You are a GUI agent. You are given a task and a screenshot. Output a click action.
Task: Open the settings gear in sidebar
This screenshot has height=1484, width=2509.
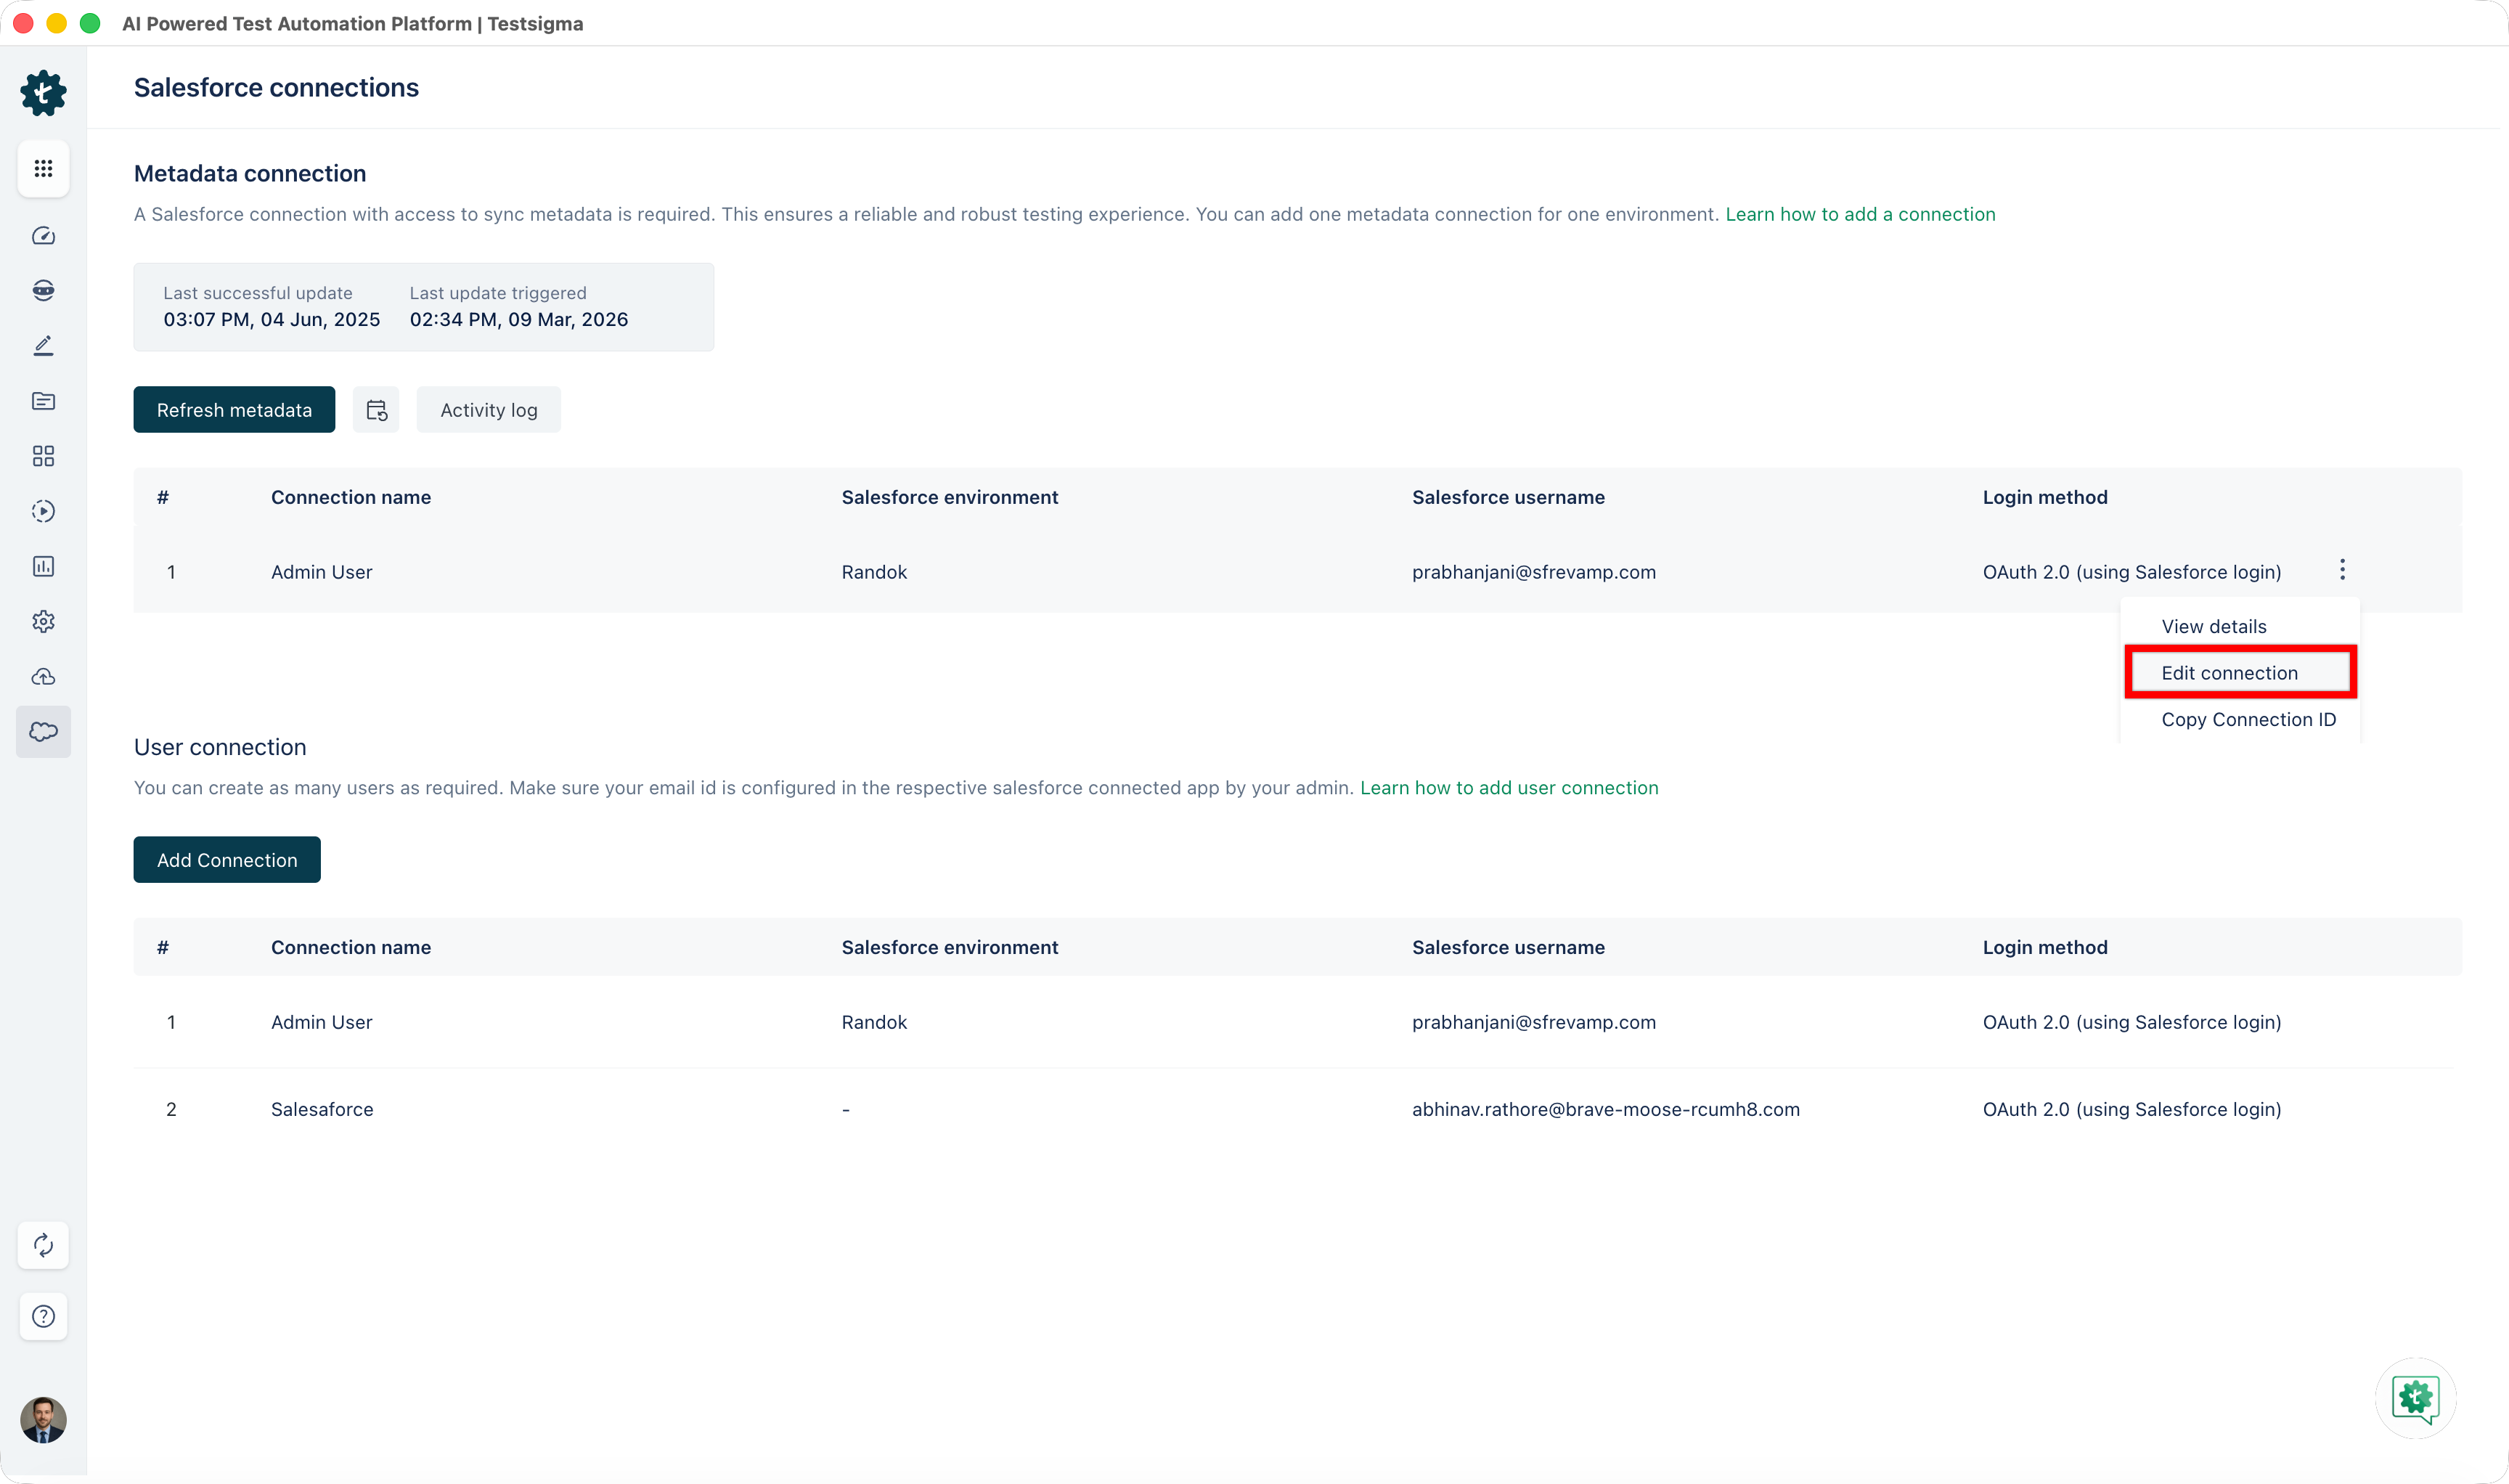(x=43, y=621)
